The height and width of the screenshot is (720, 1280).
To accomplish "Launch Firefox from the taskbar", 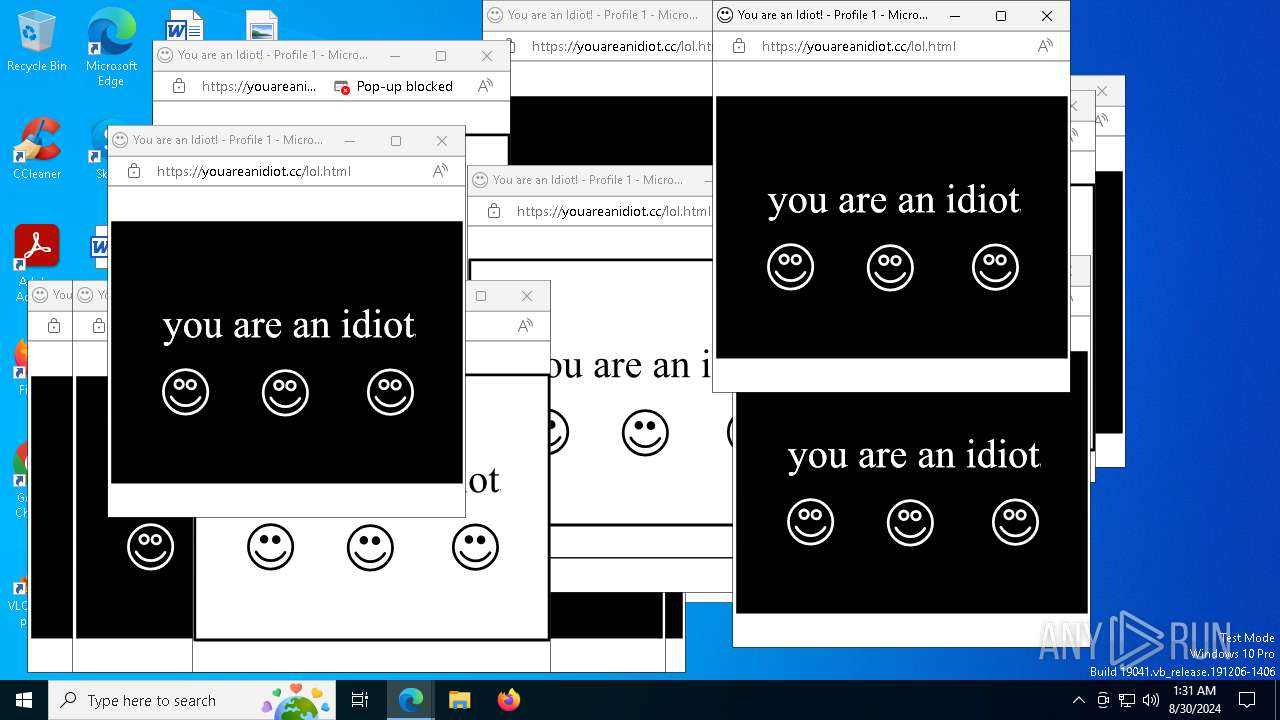I will tap(508, 700).
